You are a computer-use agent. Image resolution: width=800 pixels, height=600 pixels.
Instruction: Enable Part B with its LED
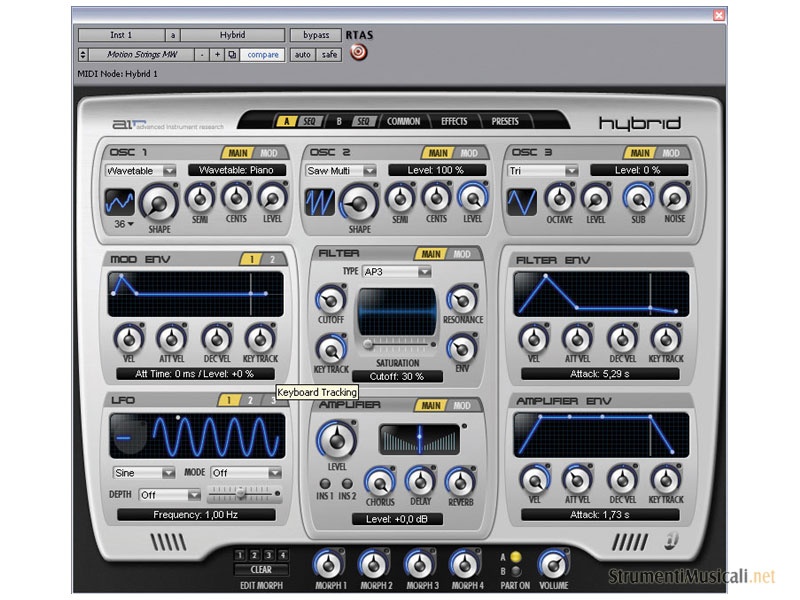click(x=515, y=572)
